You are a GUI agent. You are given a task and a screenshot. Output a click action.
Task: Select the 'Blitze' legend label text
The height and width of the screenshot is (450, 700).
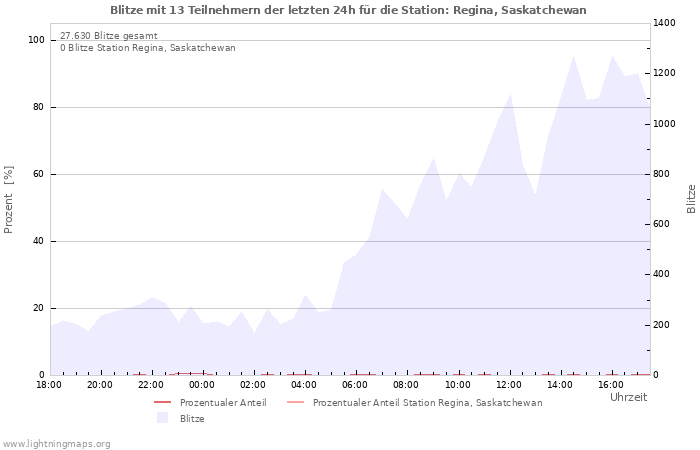click(x=192, y=419)
